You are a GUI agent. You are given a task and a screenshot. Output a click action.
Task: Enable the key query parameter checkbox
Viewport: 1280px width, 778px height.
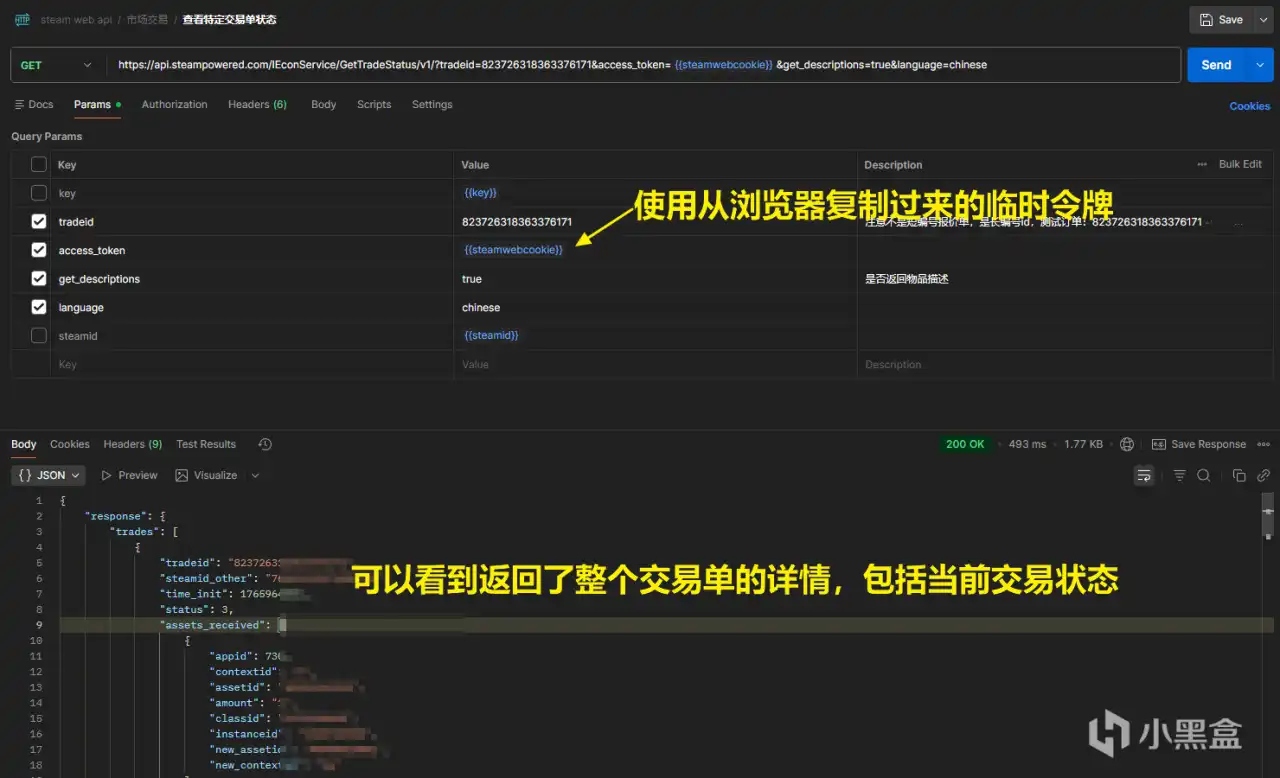(x=38, y=192)
